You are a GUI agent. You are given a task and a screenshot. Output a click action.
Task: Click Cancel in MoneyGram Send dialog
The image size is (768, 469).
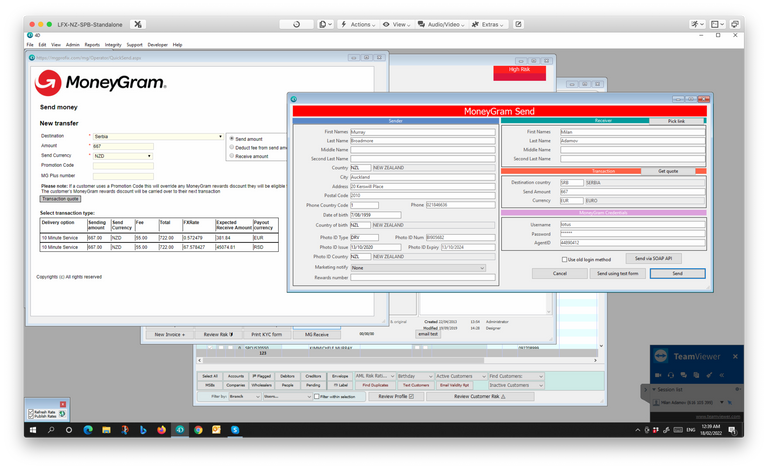click(x=560, y=273)
